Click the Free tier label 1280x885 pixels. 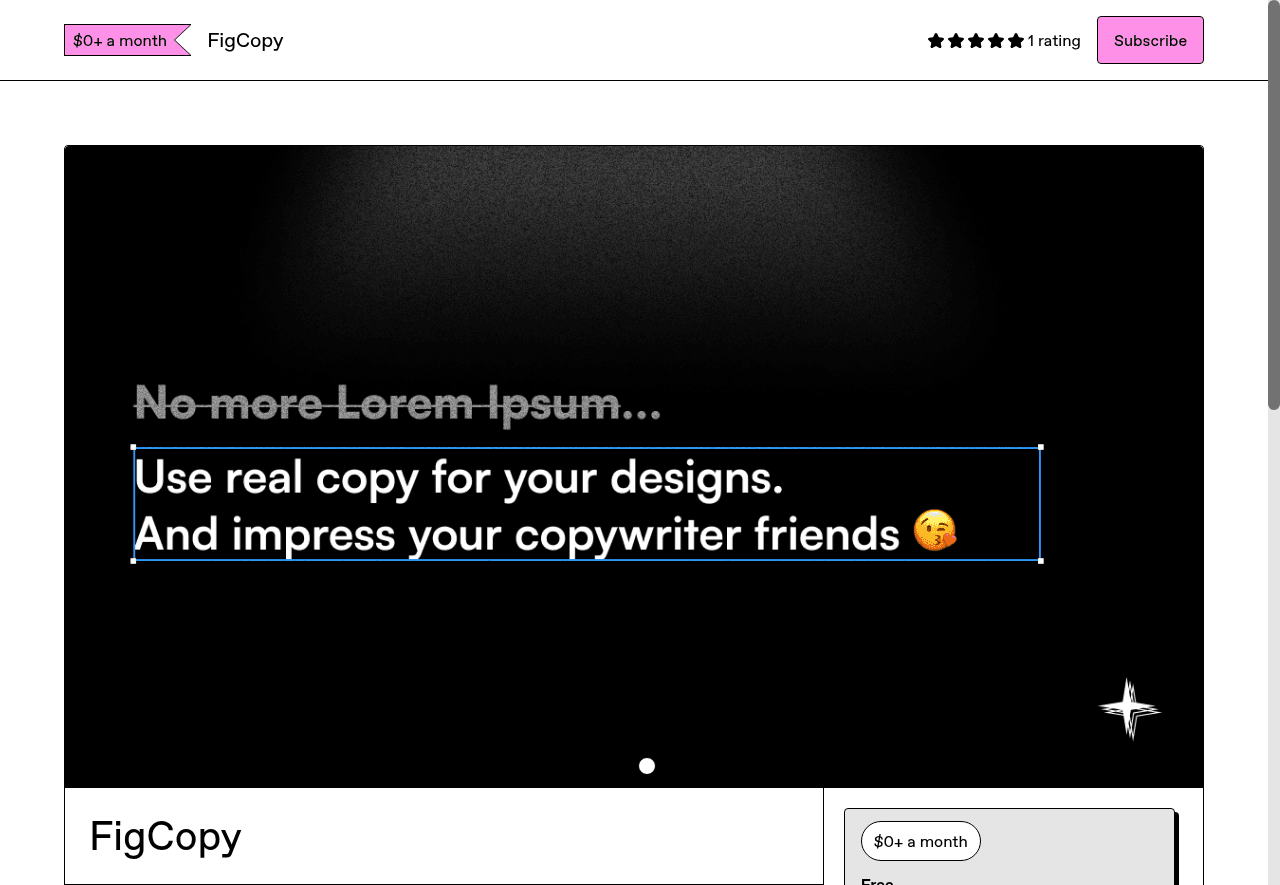coord(877,881)
